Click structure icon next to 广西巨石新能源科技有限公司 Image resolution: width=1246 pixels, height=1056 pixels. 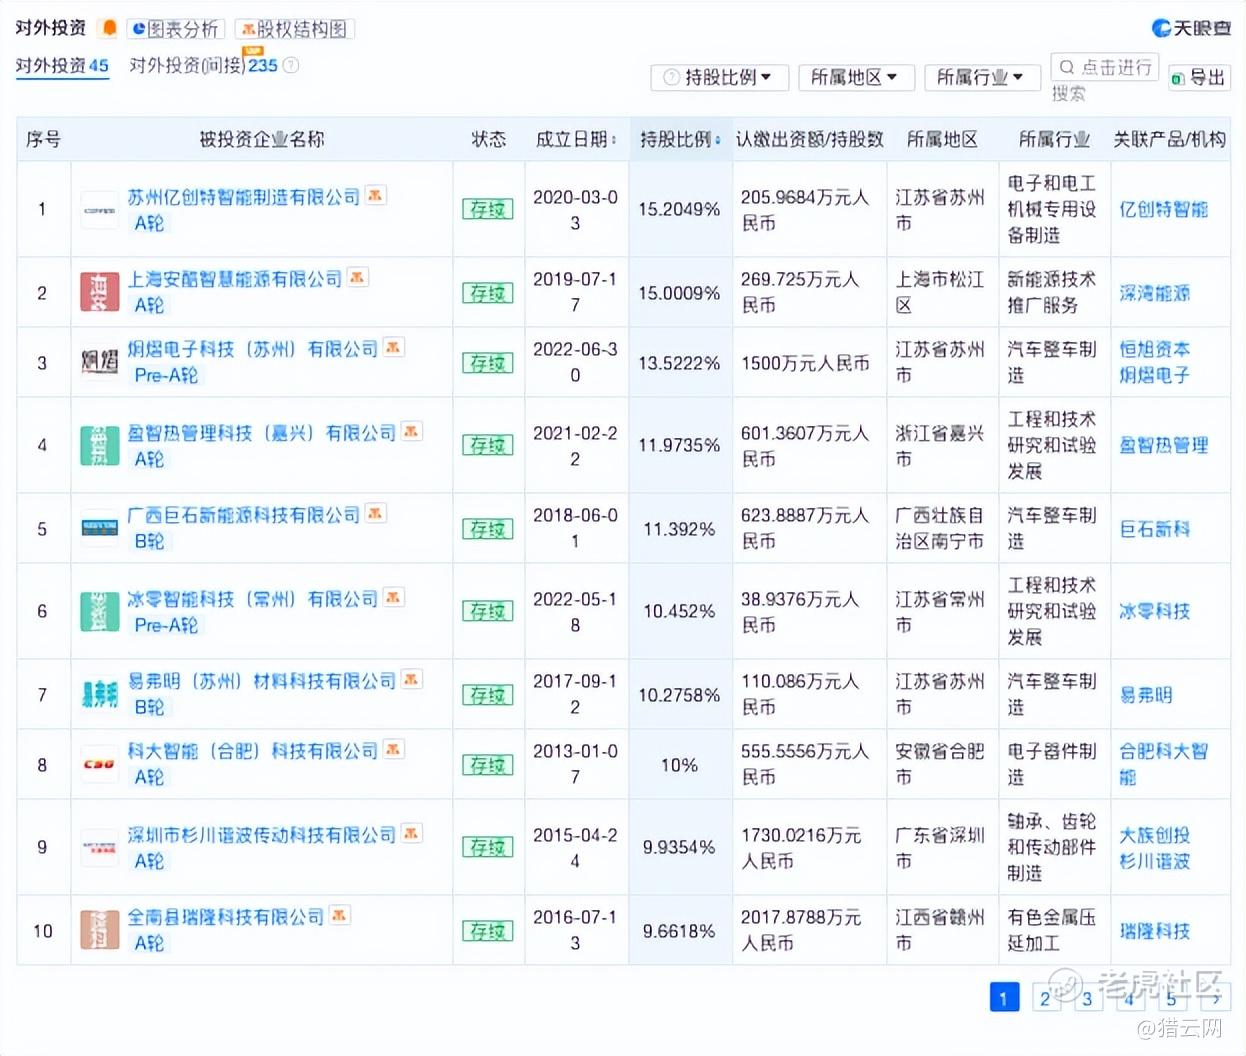pos(375,513)
